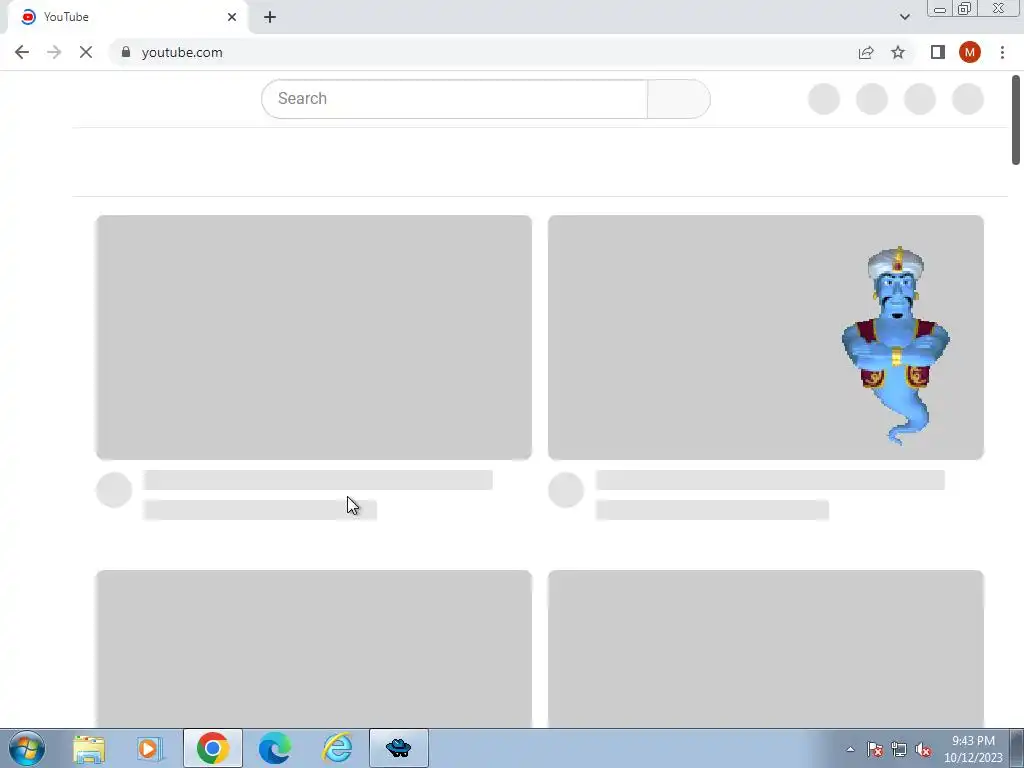1024x768 pixels.
Task: Click the muted volume tray icon
Action: [x=923, y=749]
